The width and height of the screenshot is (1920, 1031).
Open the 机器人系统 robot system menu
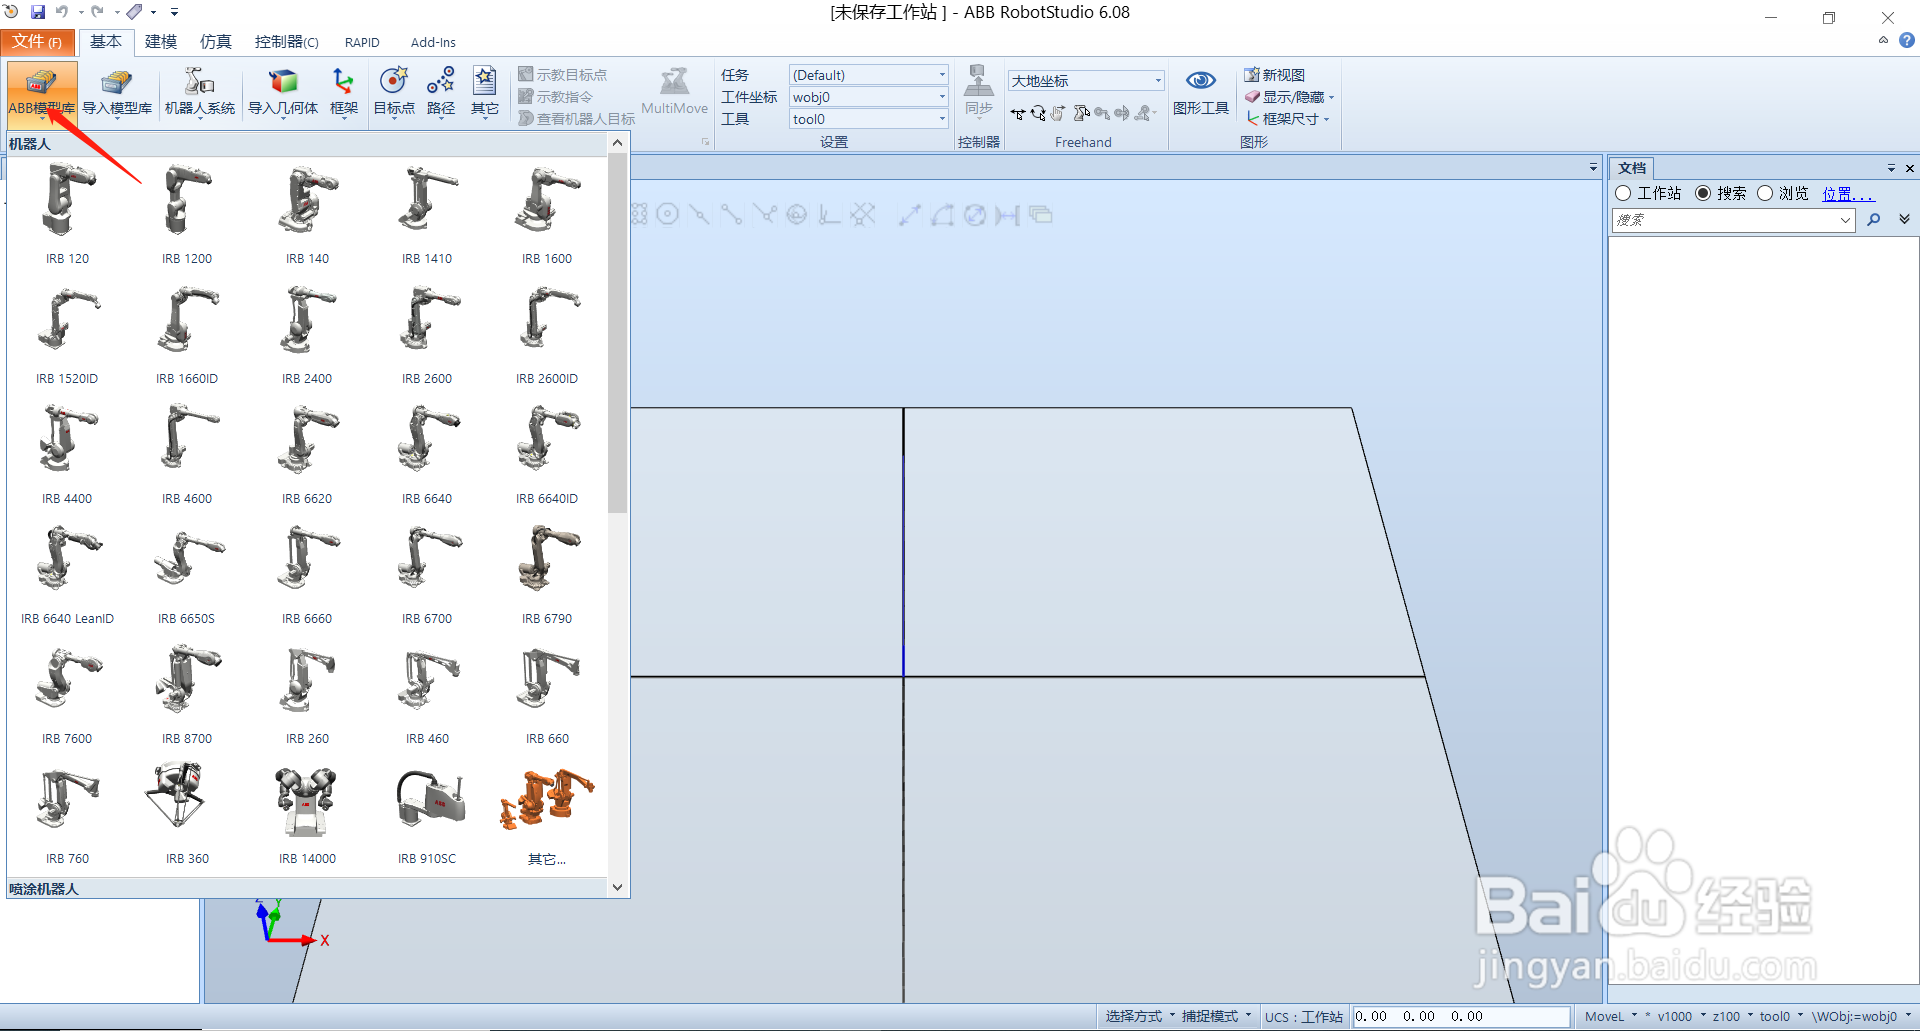(200, 94)
